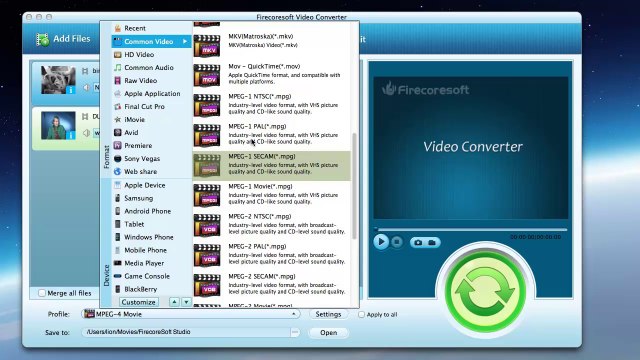This screenshot has height=360, width=640.
Task: Choose the MPEG-1 SECAM format icon
Action: coord(207,166)
